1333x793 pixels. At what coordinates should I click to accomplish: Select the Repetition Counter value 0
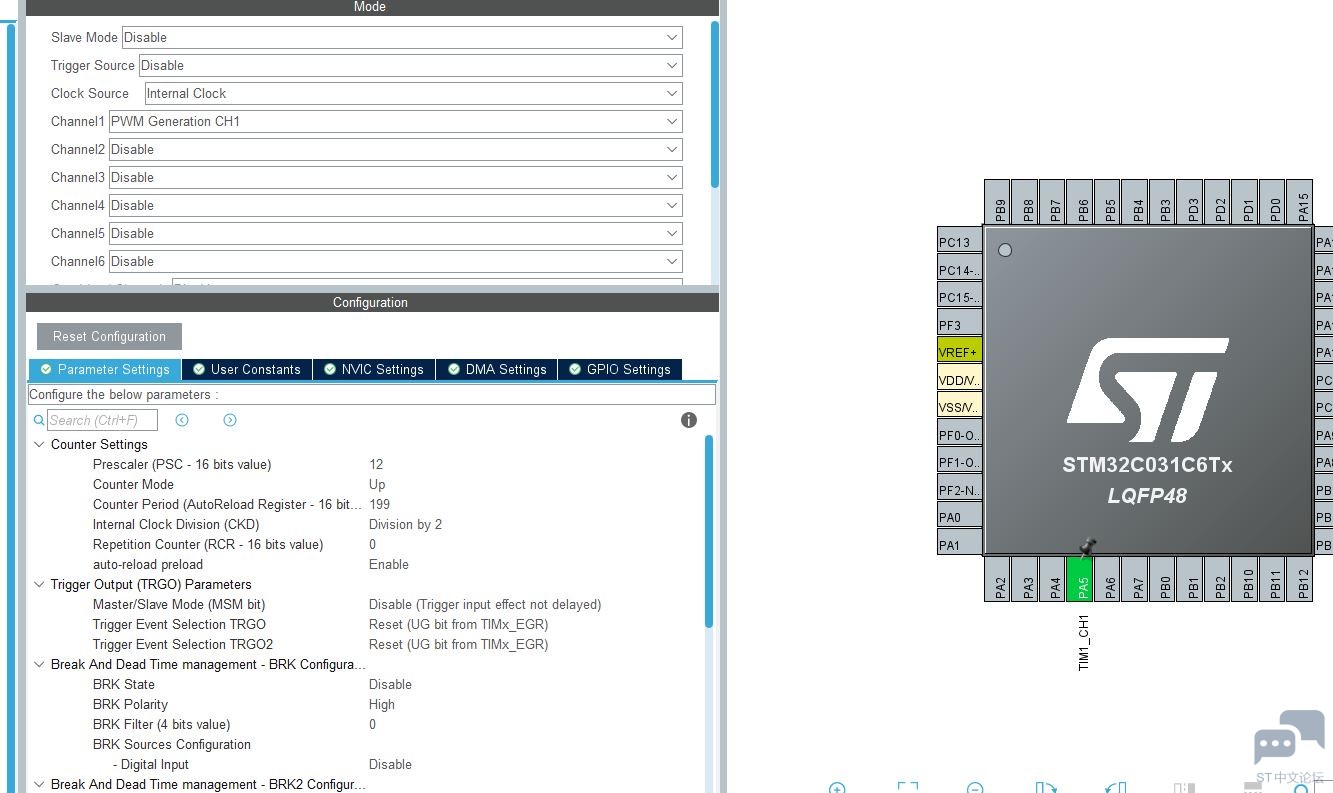pos(373,544)
